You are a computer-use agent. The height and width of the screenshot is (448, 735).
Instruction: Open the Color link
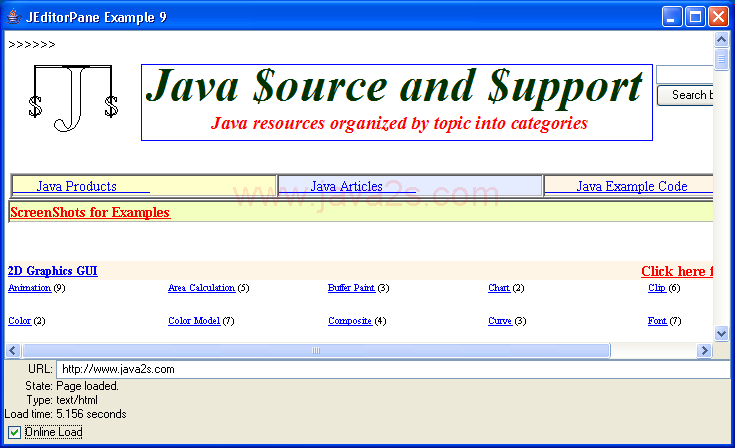pos(20,321)
